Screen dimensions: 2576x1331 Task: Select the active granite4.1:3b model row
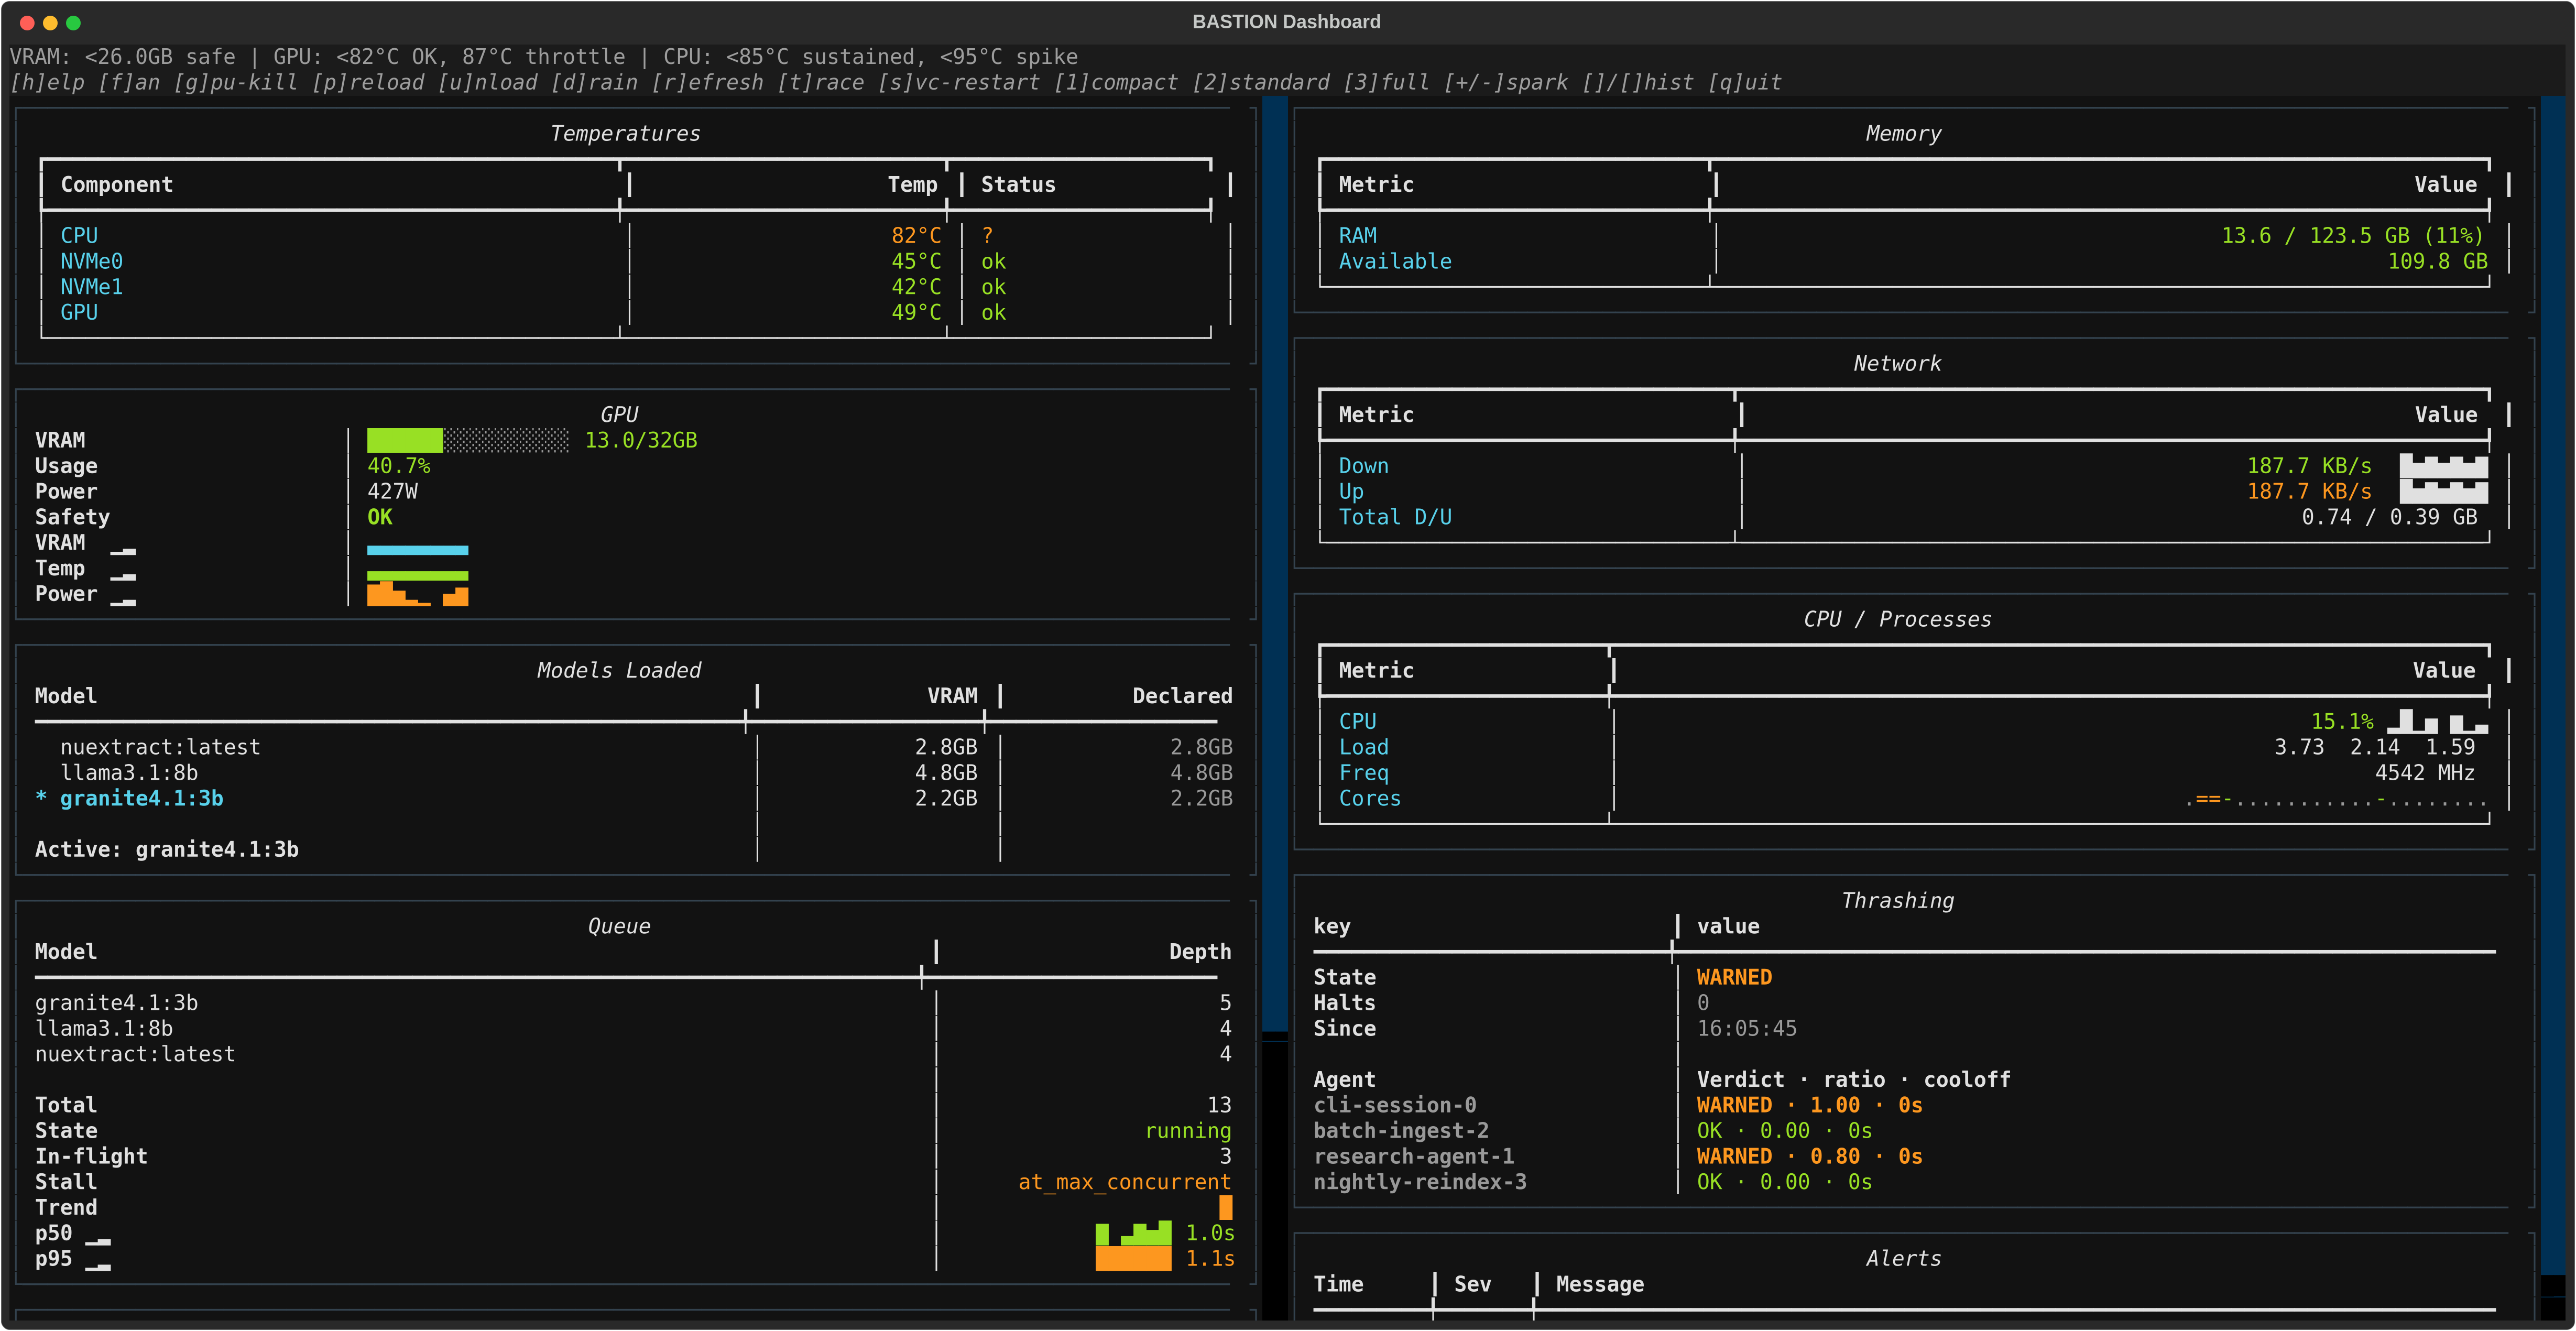[x=634, y=798]
